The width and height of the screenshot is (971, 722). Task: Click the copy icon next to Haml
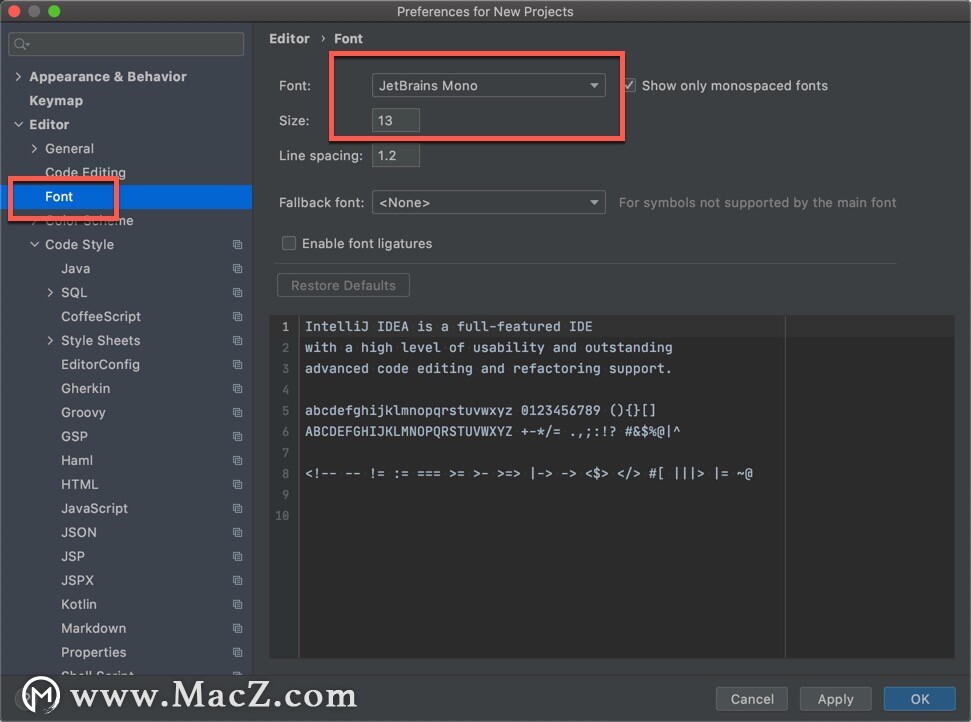[237, 461]
